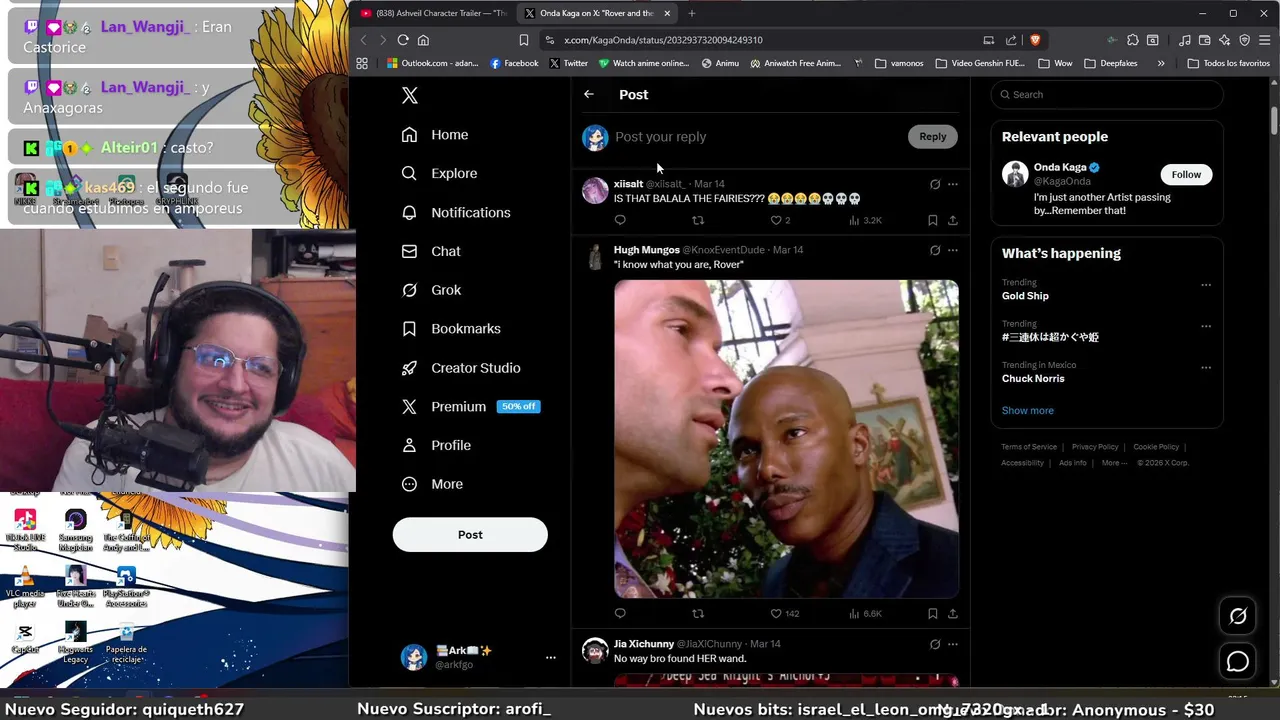The width and height of the screenshot is (1280, 720).
Task: Open Grok action on Hugh Mungos' post
Action: (935, 250)
